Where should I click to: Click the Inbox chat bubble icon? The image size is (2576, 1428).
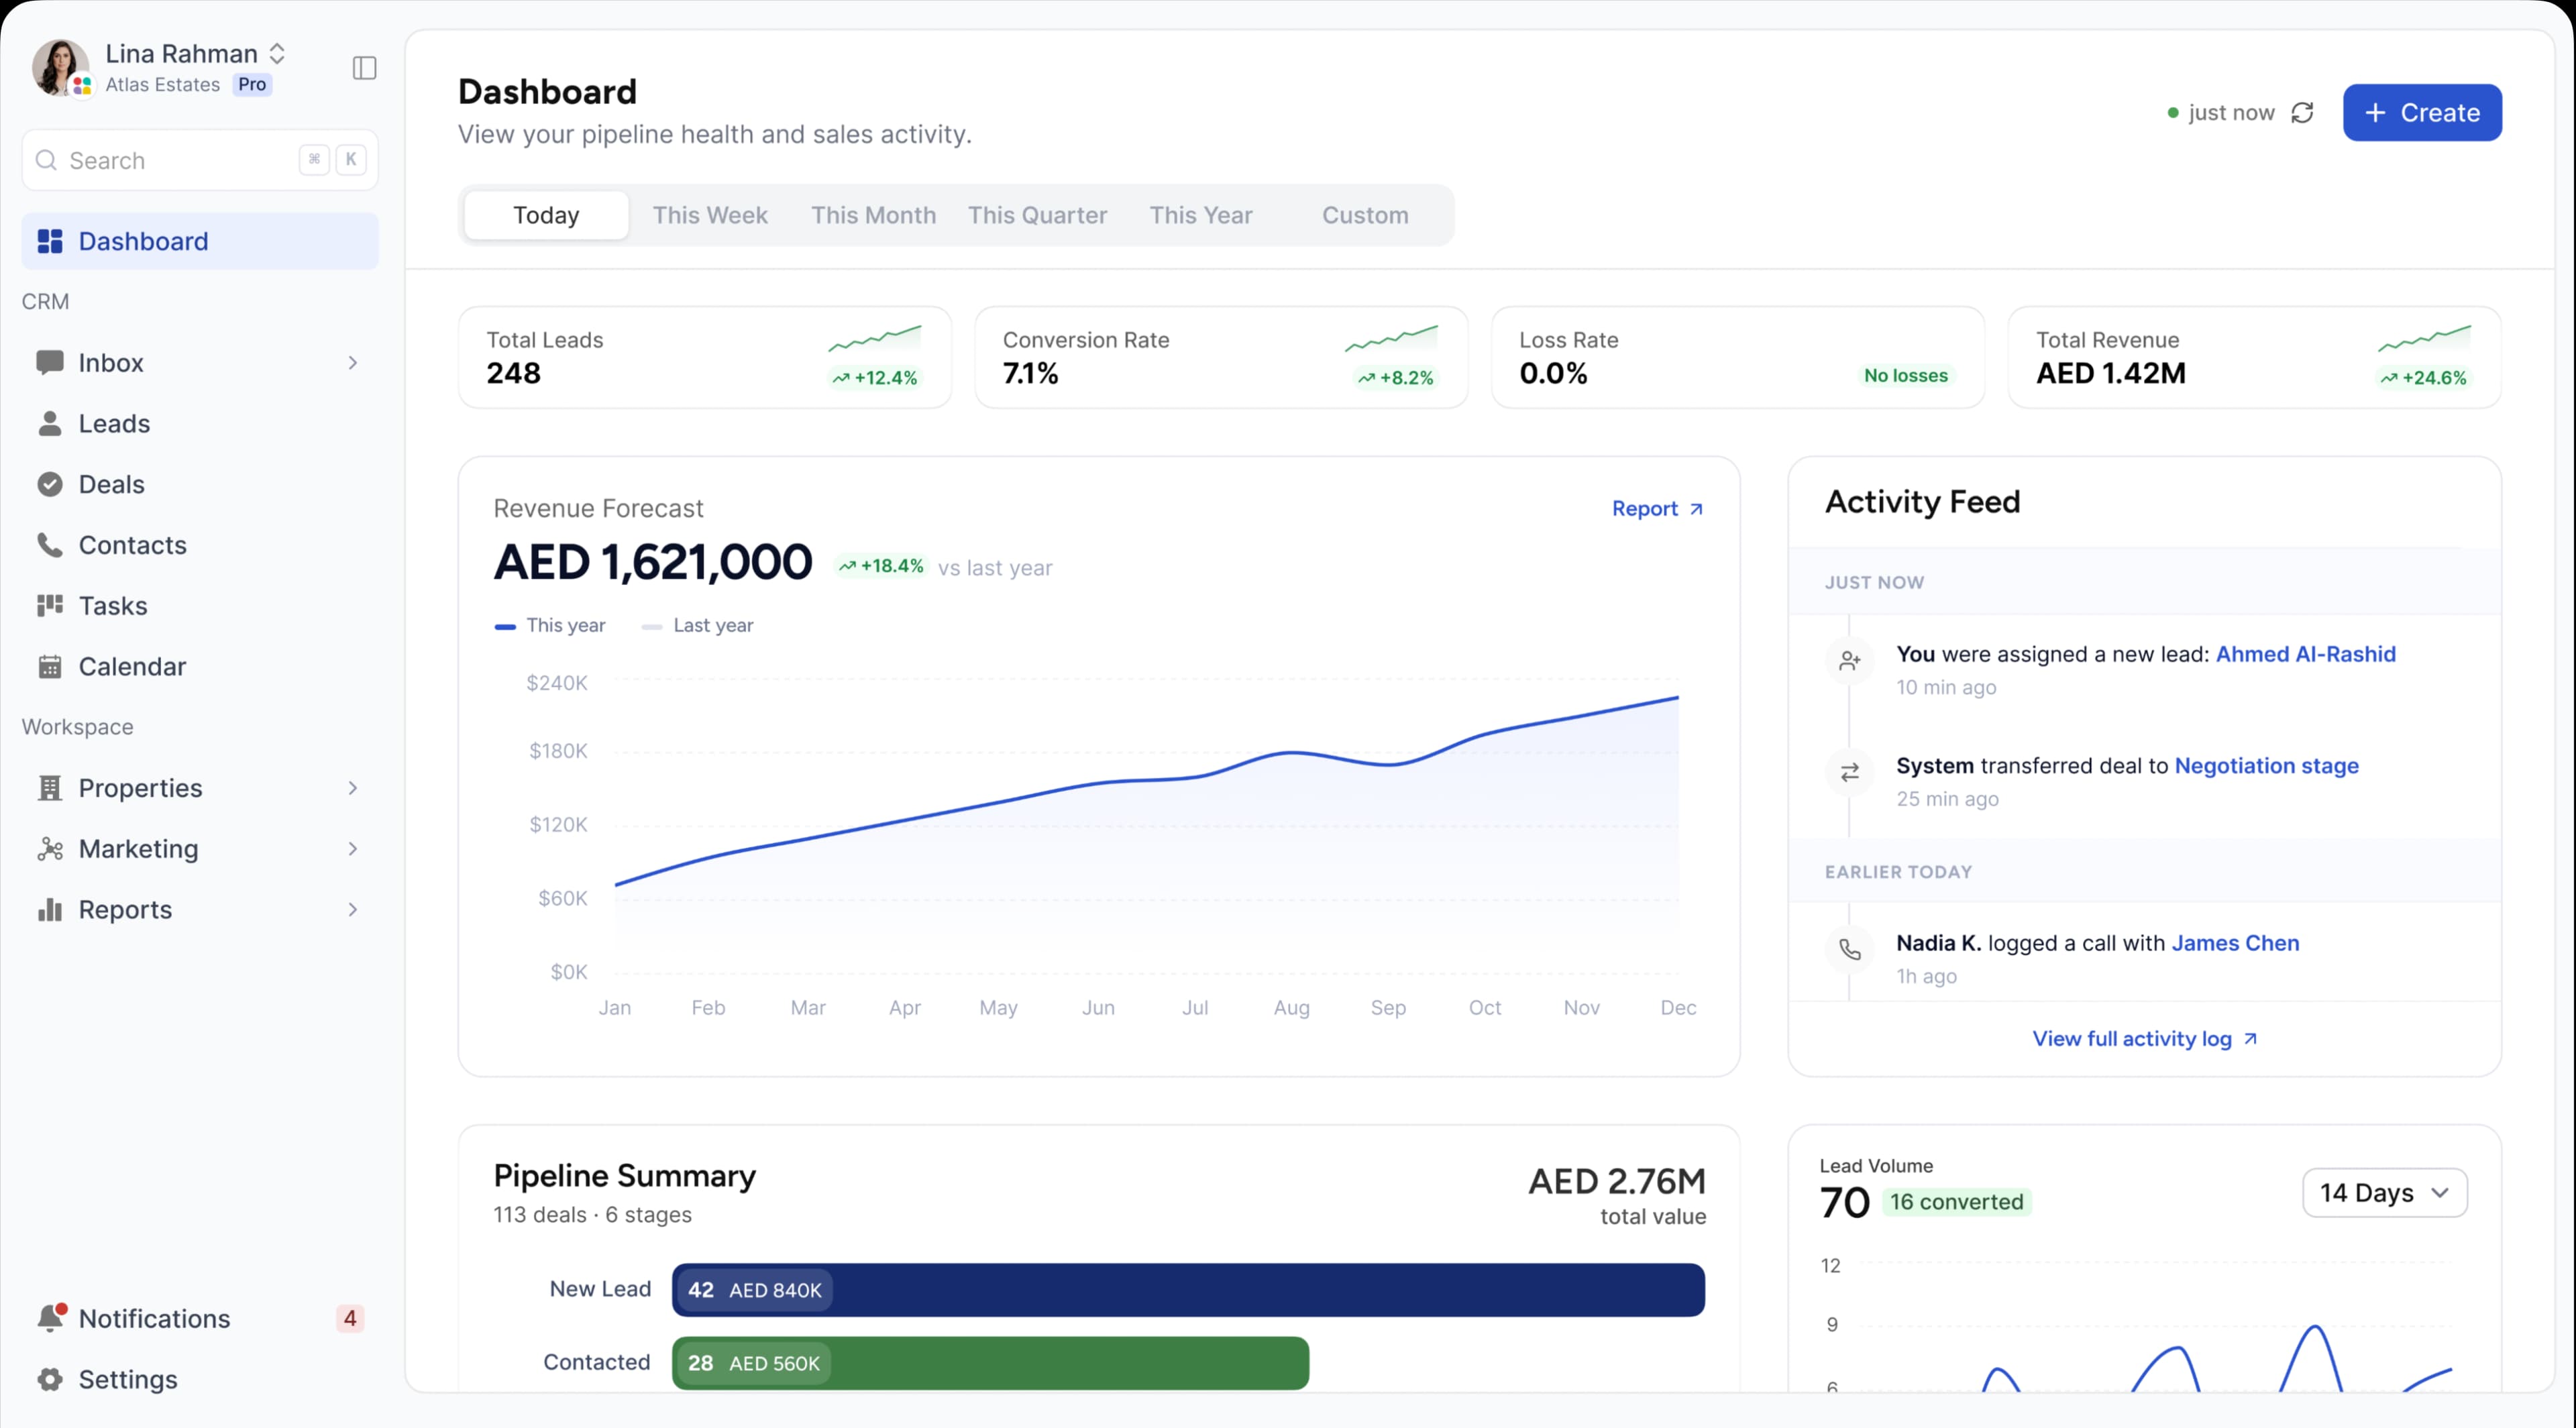tap(49, 362)
